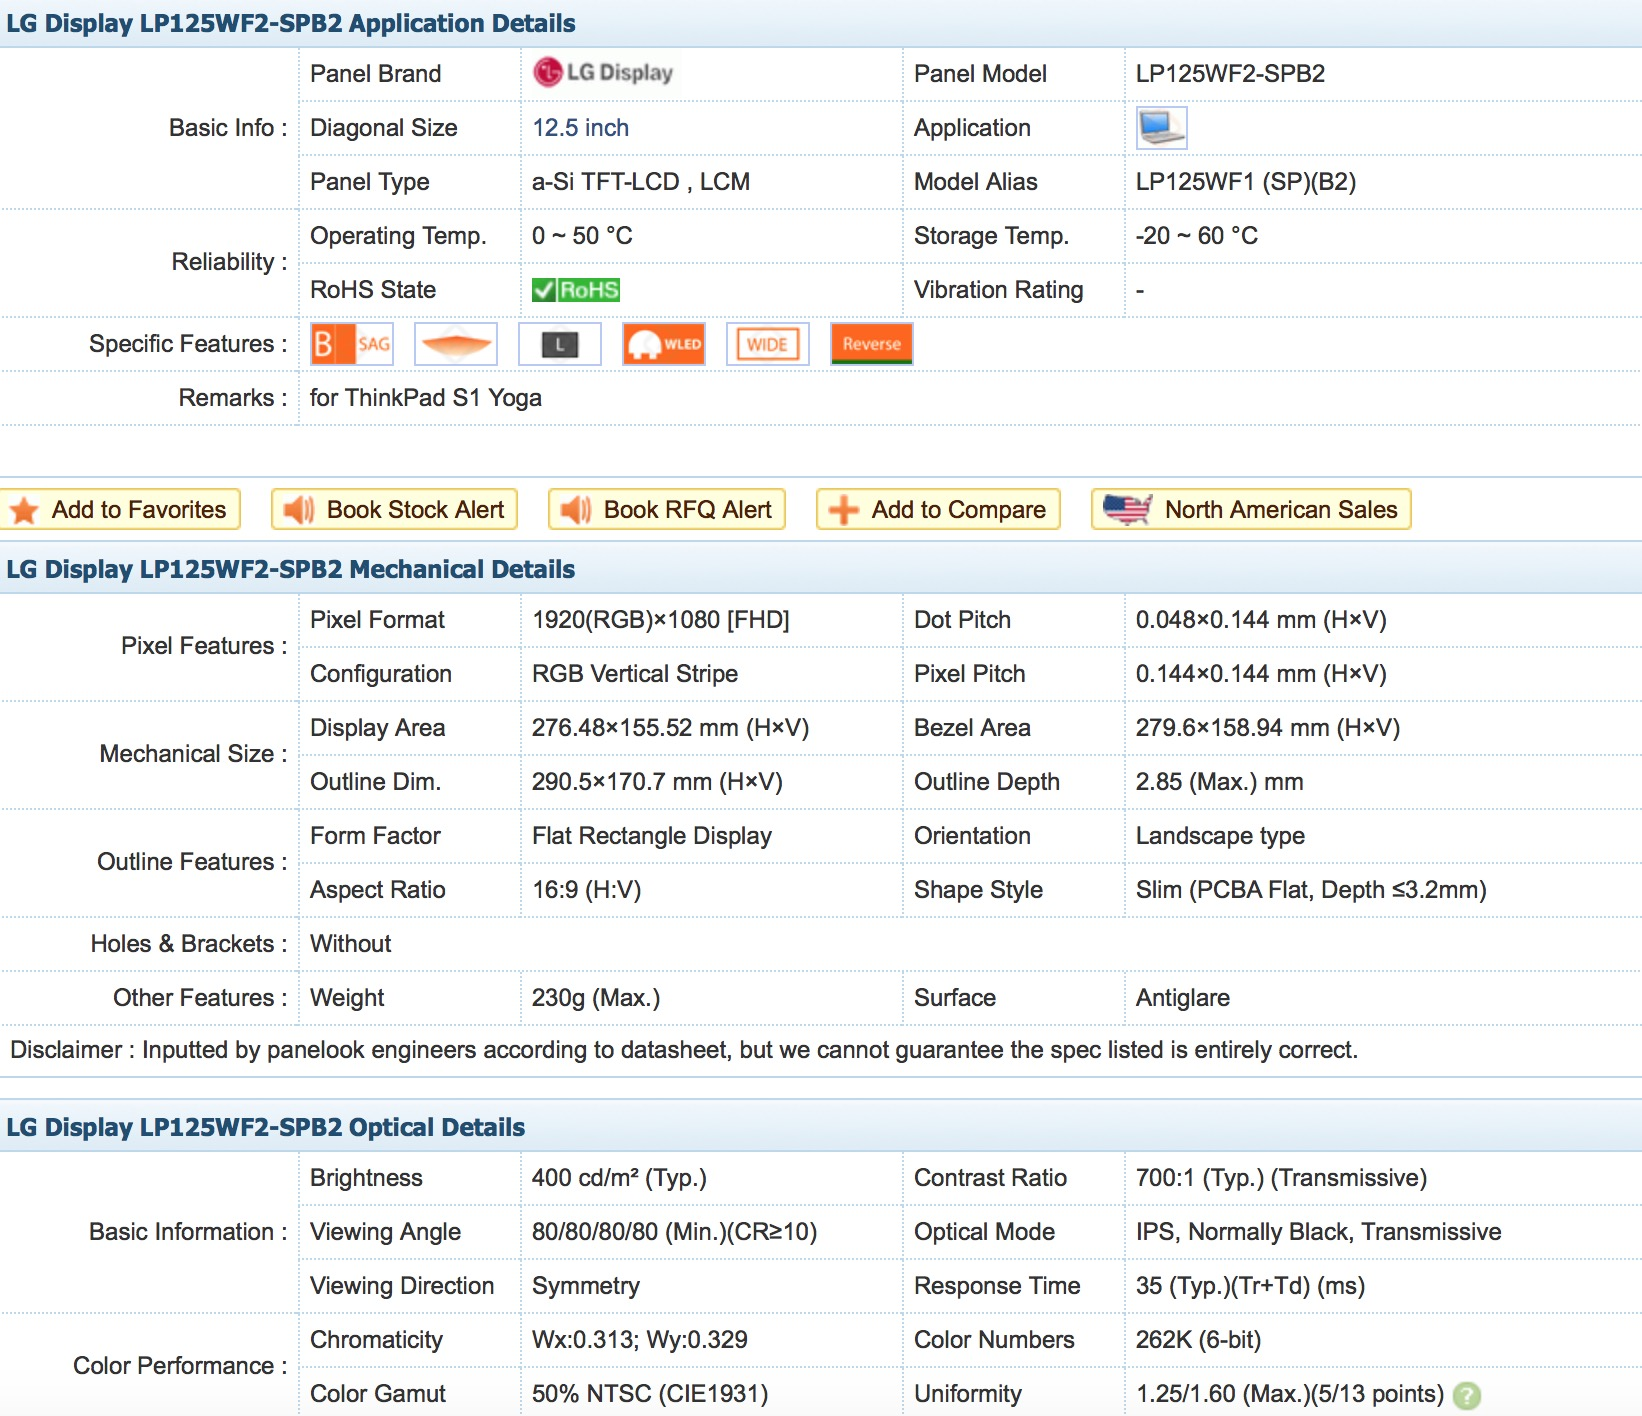Select pixel format 1920(RGB)×1080 [FHD]
Screen dimensions: 1642x1416
661,620
